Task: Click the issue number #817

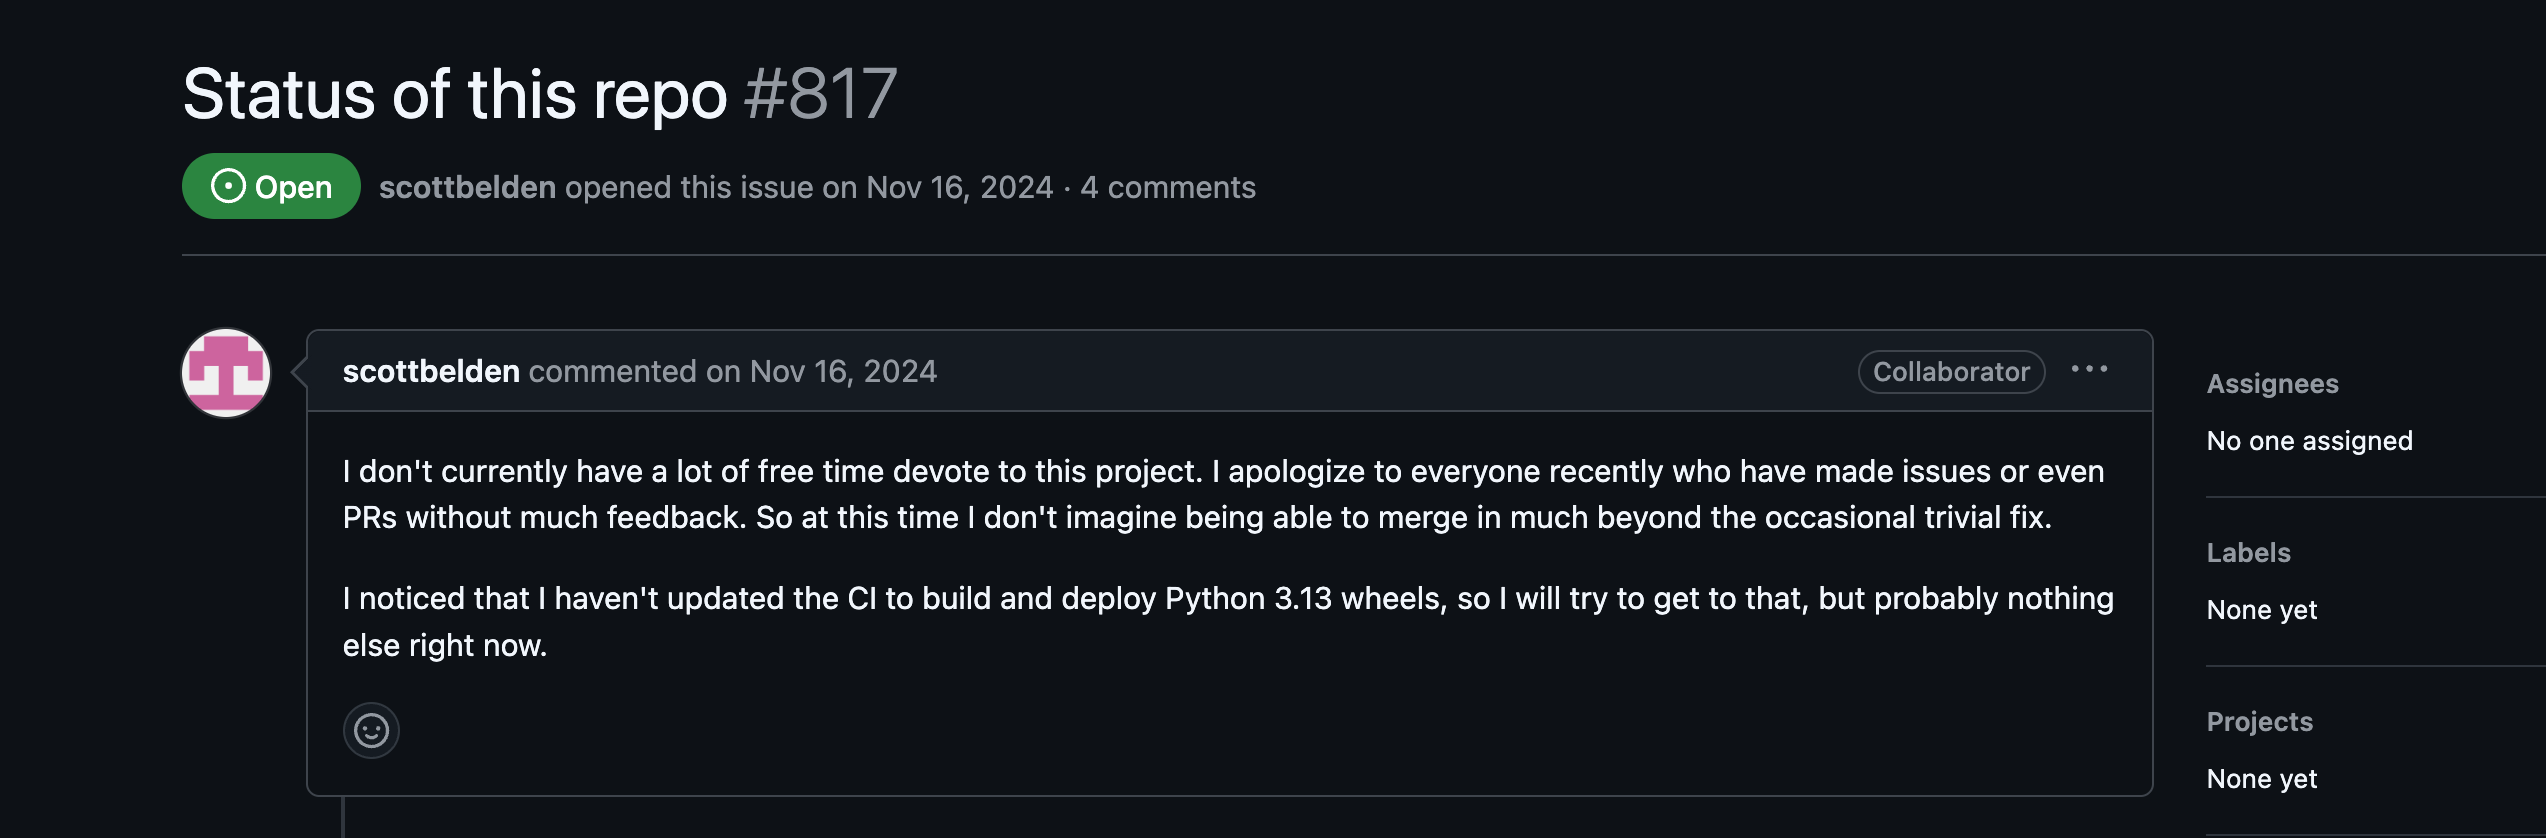Action: point(820,94)
